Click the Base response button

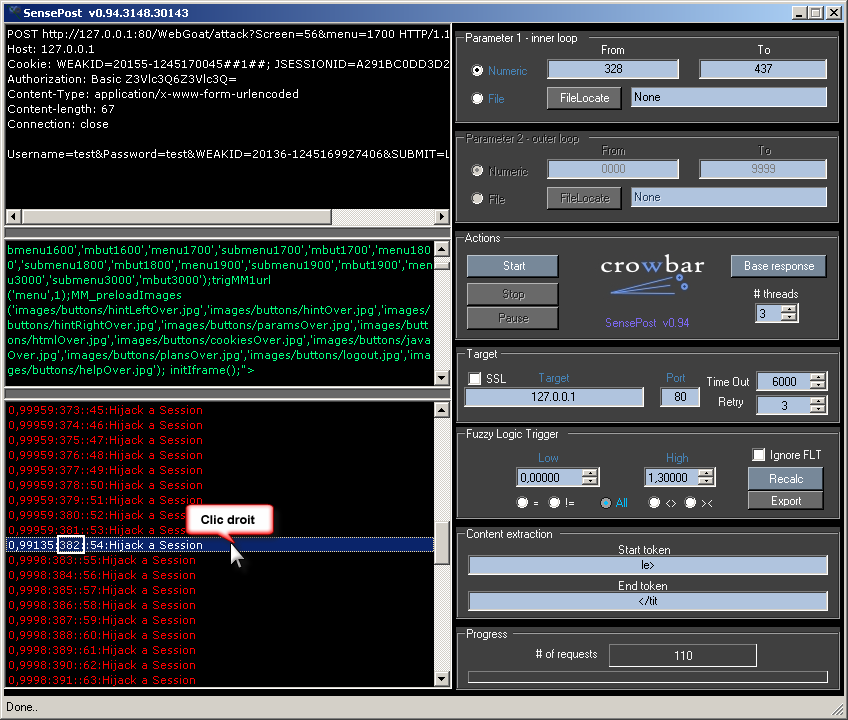779,266
